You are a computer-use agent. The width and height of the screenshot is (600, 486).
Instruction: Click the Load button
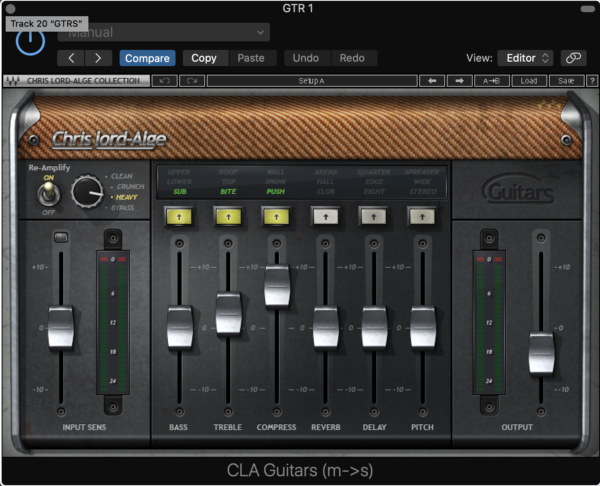pos(529,81)
